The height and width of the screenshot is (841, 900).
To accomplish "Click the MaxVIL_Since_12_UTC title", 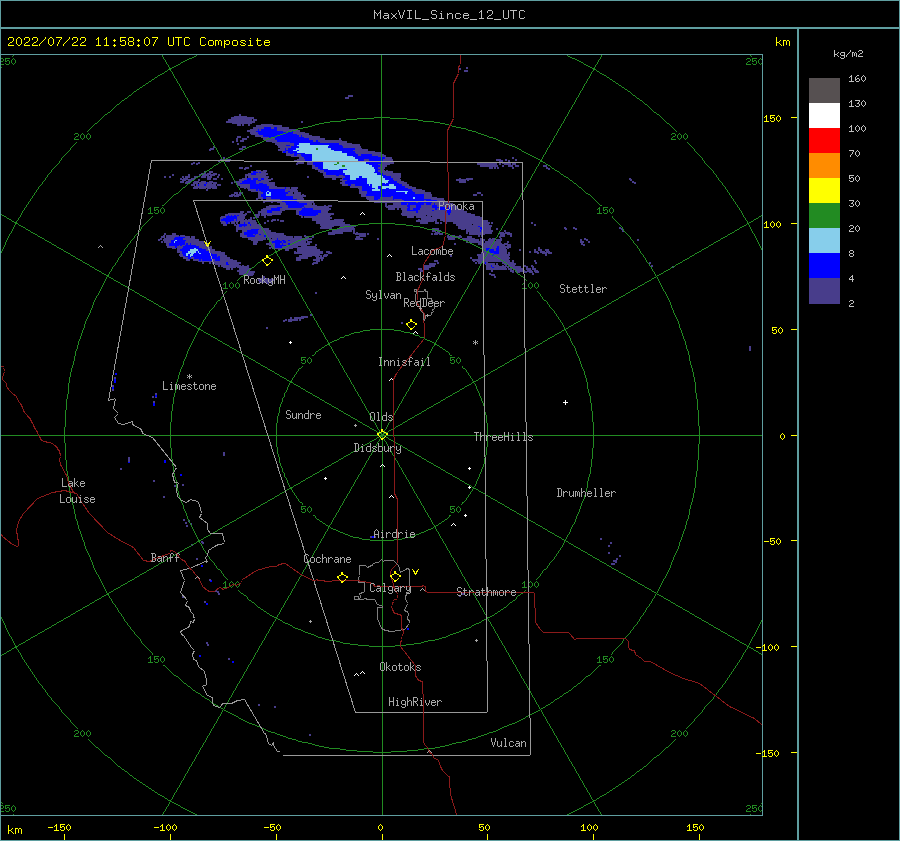I will 449,15.
